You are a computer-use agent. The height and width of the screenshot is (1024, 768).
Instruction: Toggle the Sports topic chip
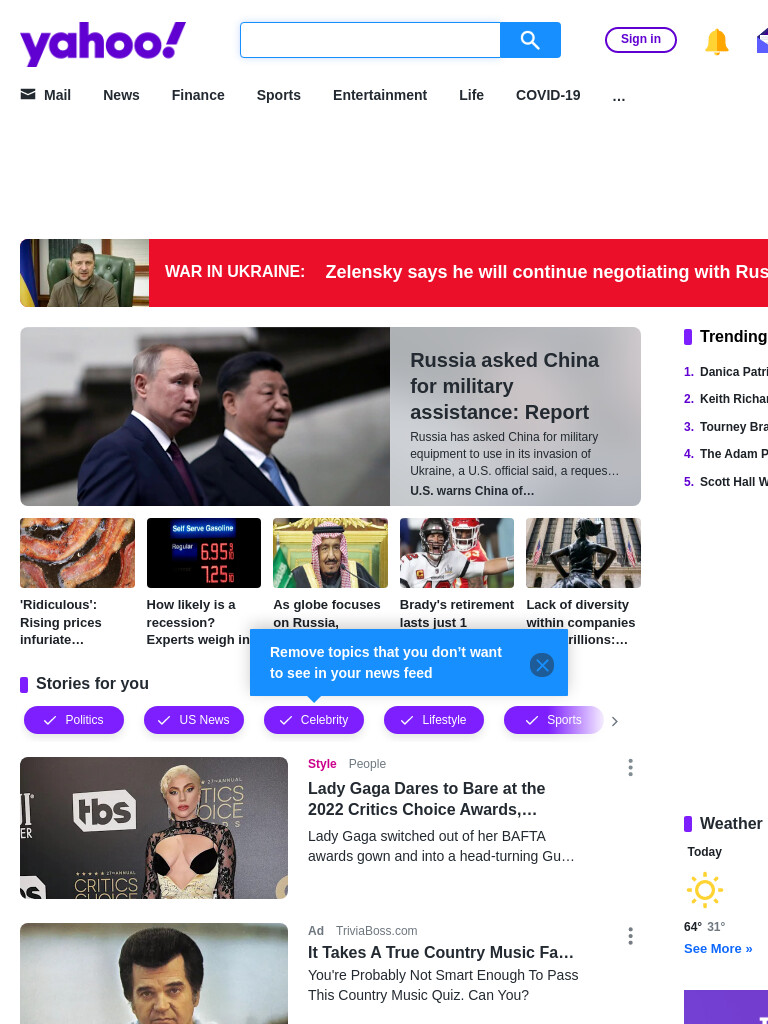point(554,720)
